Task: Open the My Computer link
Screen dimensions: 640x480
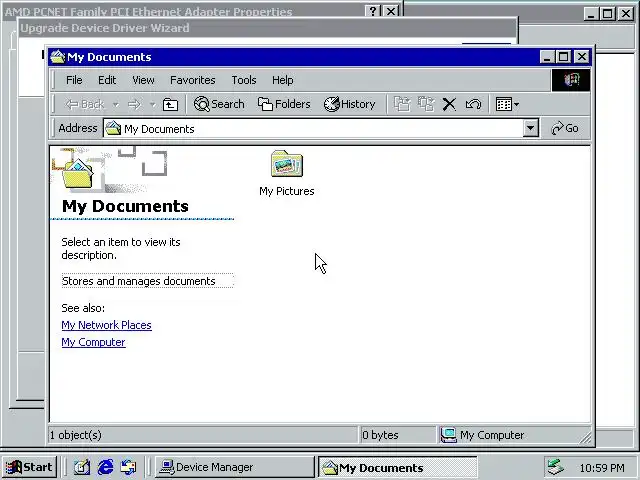Action: [93, 342]
